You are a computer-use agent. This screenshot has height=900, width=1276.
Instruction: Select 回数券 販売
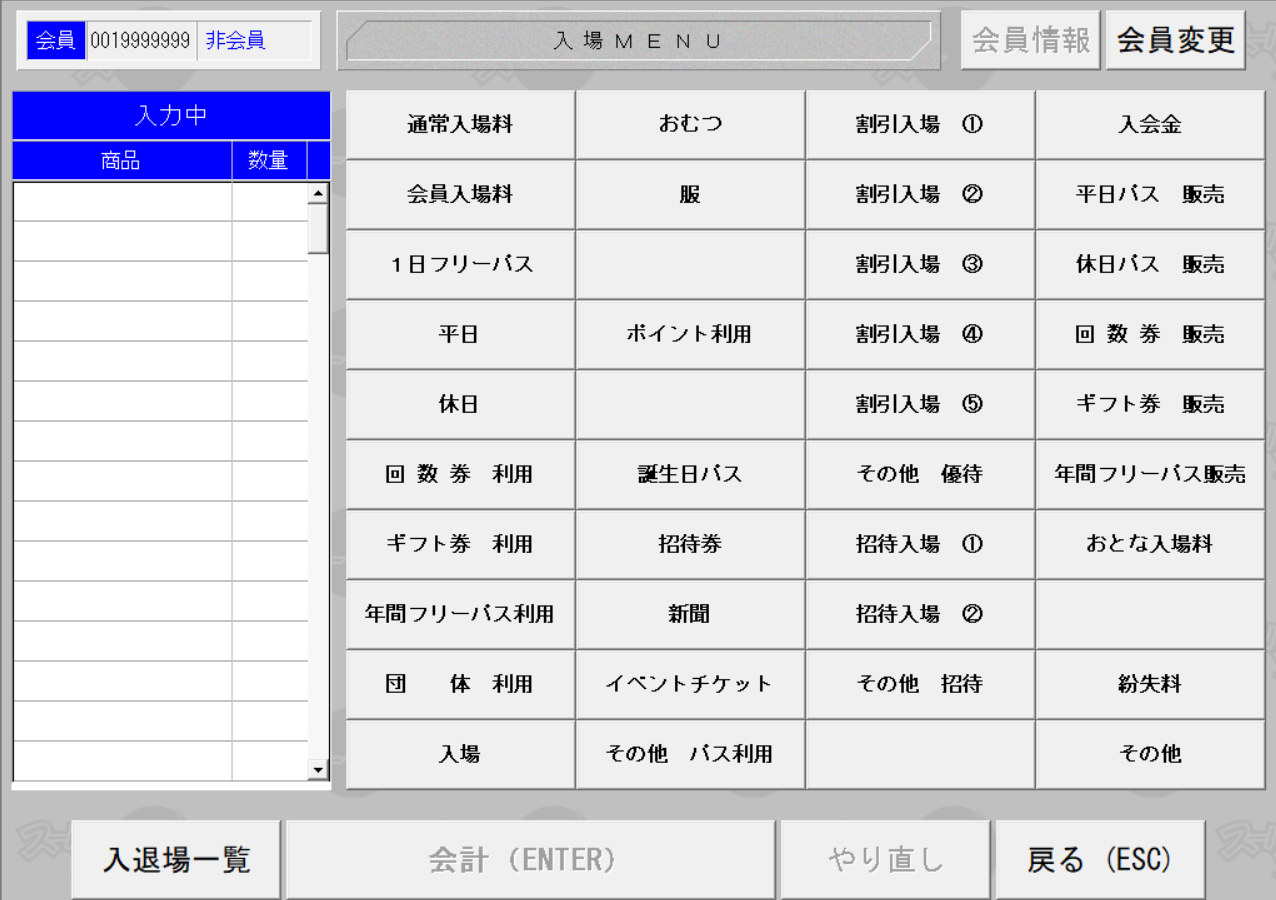[1150, 335]
